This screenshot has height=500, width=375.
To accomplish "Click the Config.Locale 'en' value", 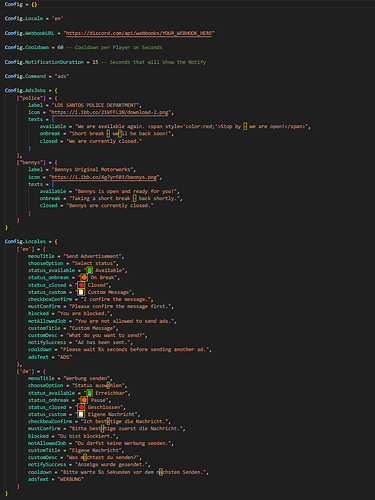I will point(57,18).
